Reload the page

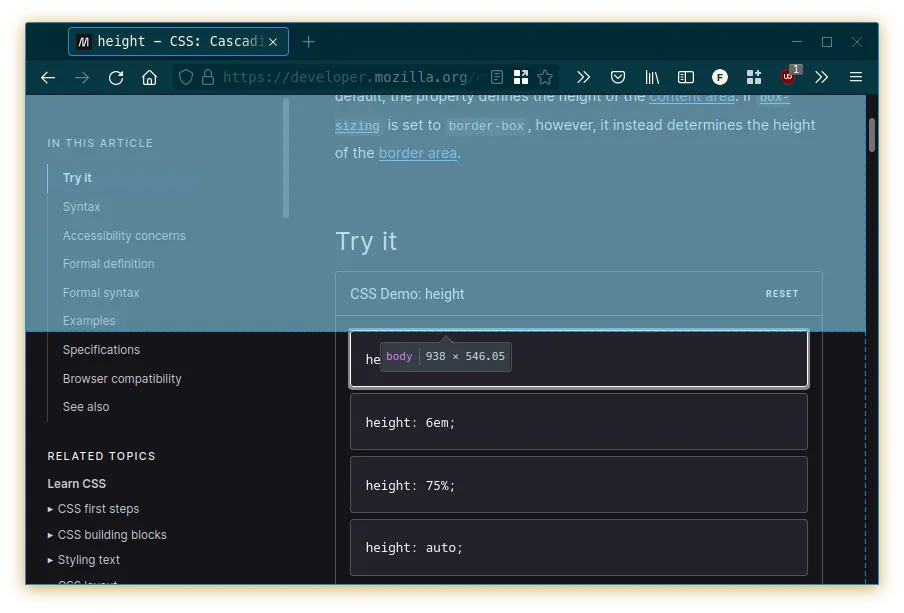pyautogui.click(x=116, y=77)
